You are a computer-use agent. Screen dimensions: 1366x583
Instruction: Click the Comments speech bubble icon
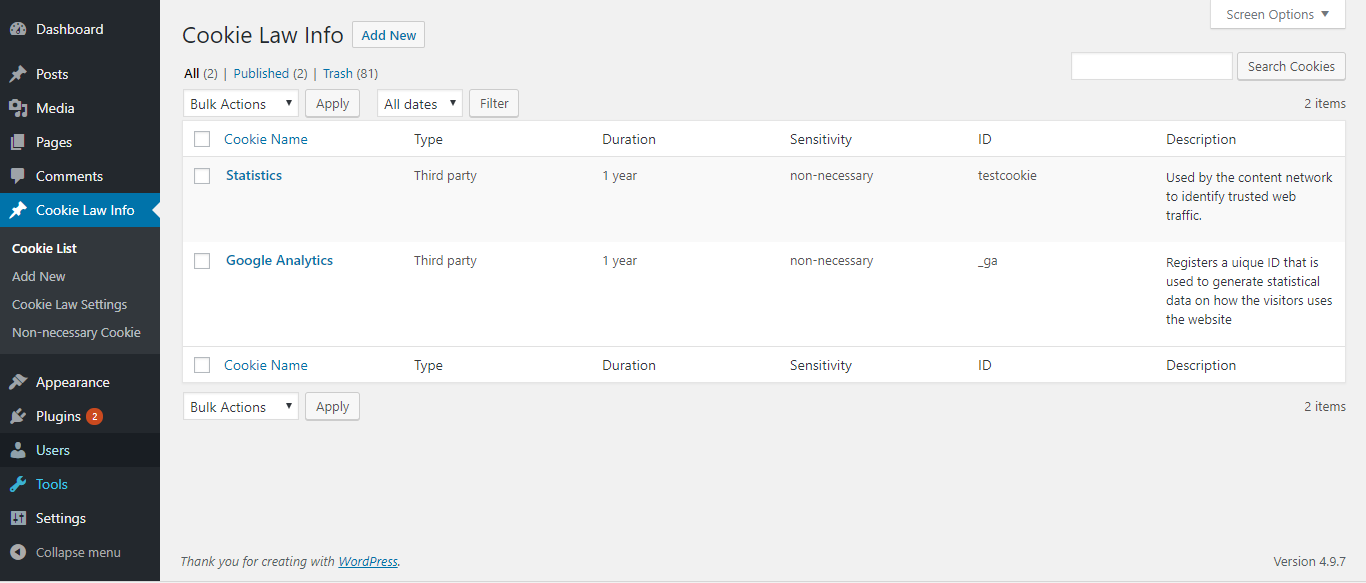coord(18,176)
